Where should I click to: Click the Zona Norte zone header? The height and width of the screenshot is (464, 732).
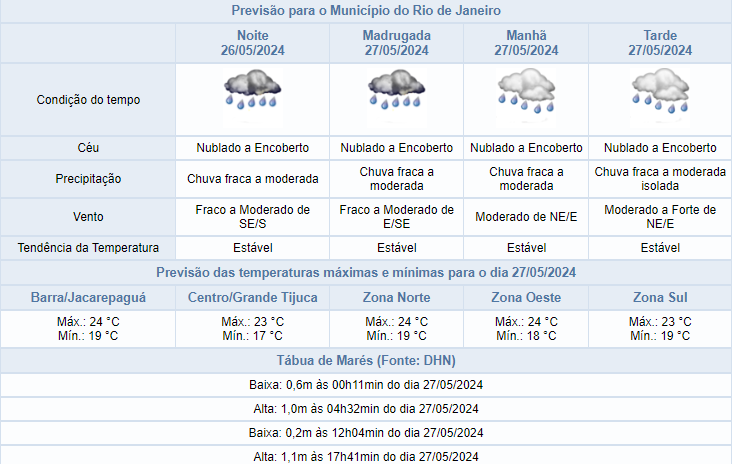coord(396,298)
